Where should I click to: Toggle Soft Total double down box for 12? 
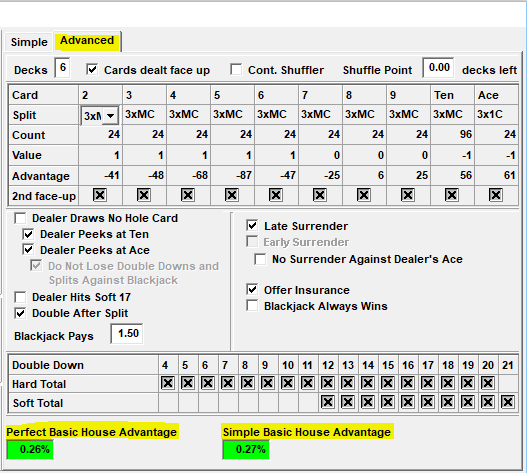328,402
